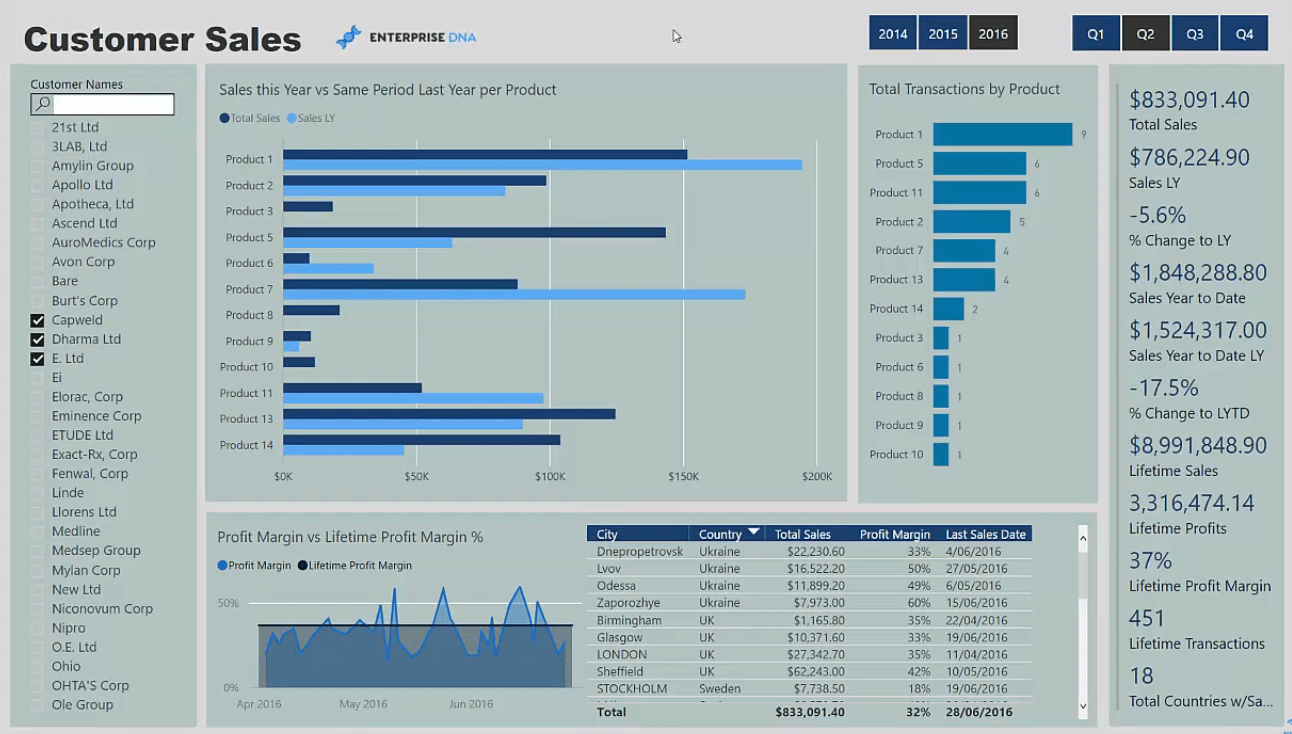The image size is (1292, 734).
Task: Click the Eminence Corp customer name
Action: click(97, 416)
